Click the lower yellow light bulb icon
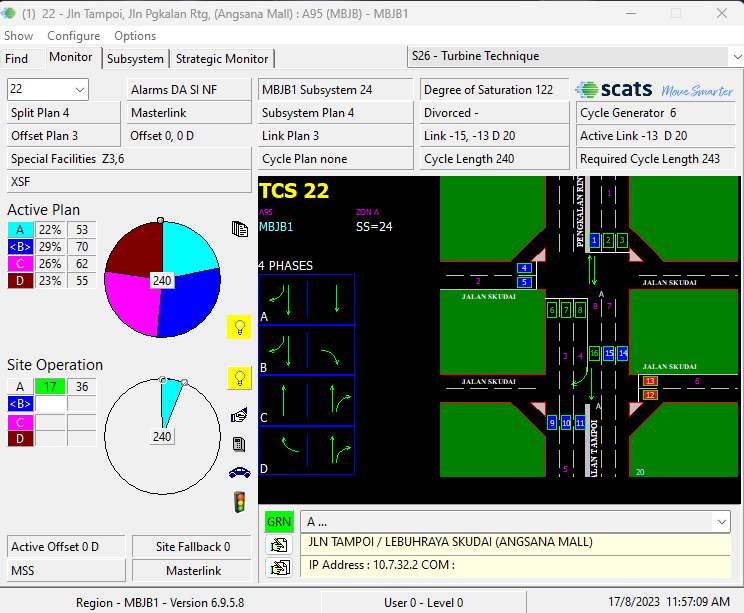The image size is (744, 613). click(x=240, y=378)
